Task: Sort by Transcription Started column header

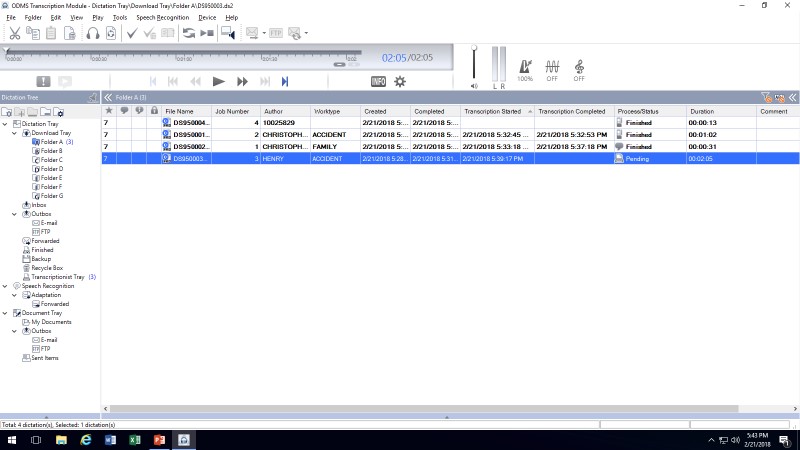Action: 497,111
